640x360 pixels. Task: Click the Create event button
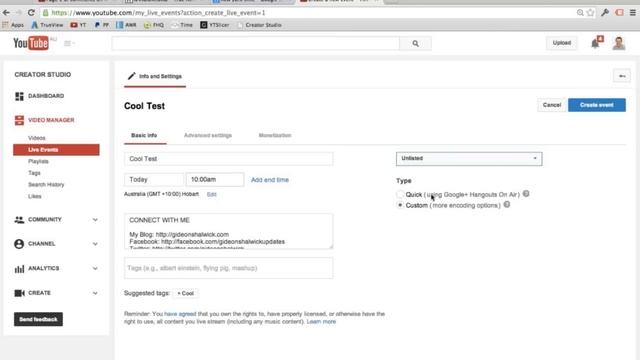click(x=597, y=105)
